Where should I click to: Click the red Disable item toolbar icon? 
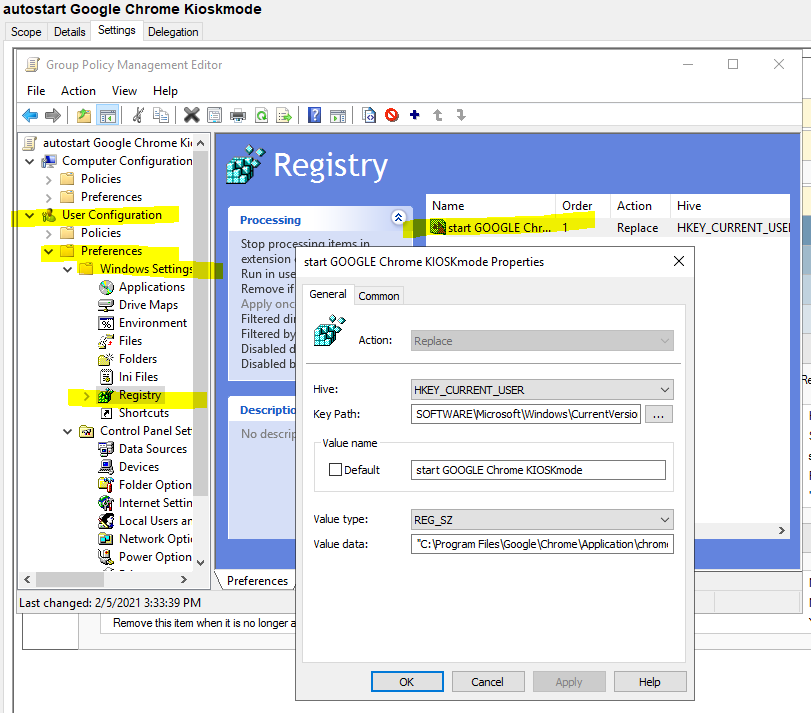coord(392,115)
